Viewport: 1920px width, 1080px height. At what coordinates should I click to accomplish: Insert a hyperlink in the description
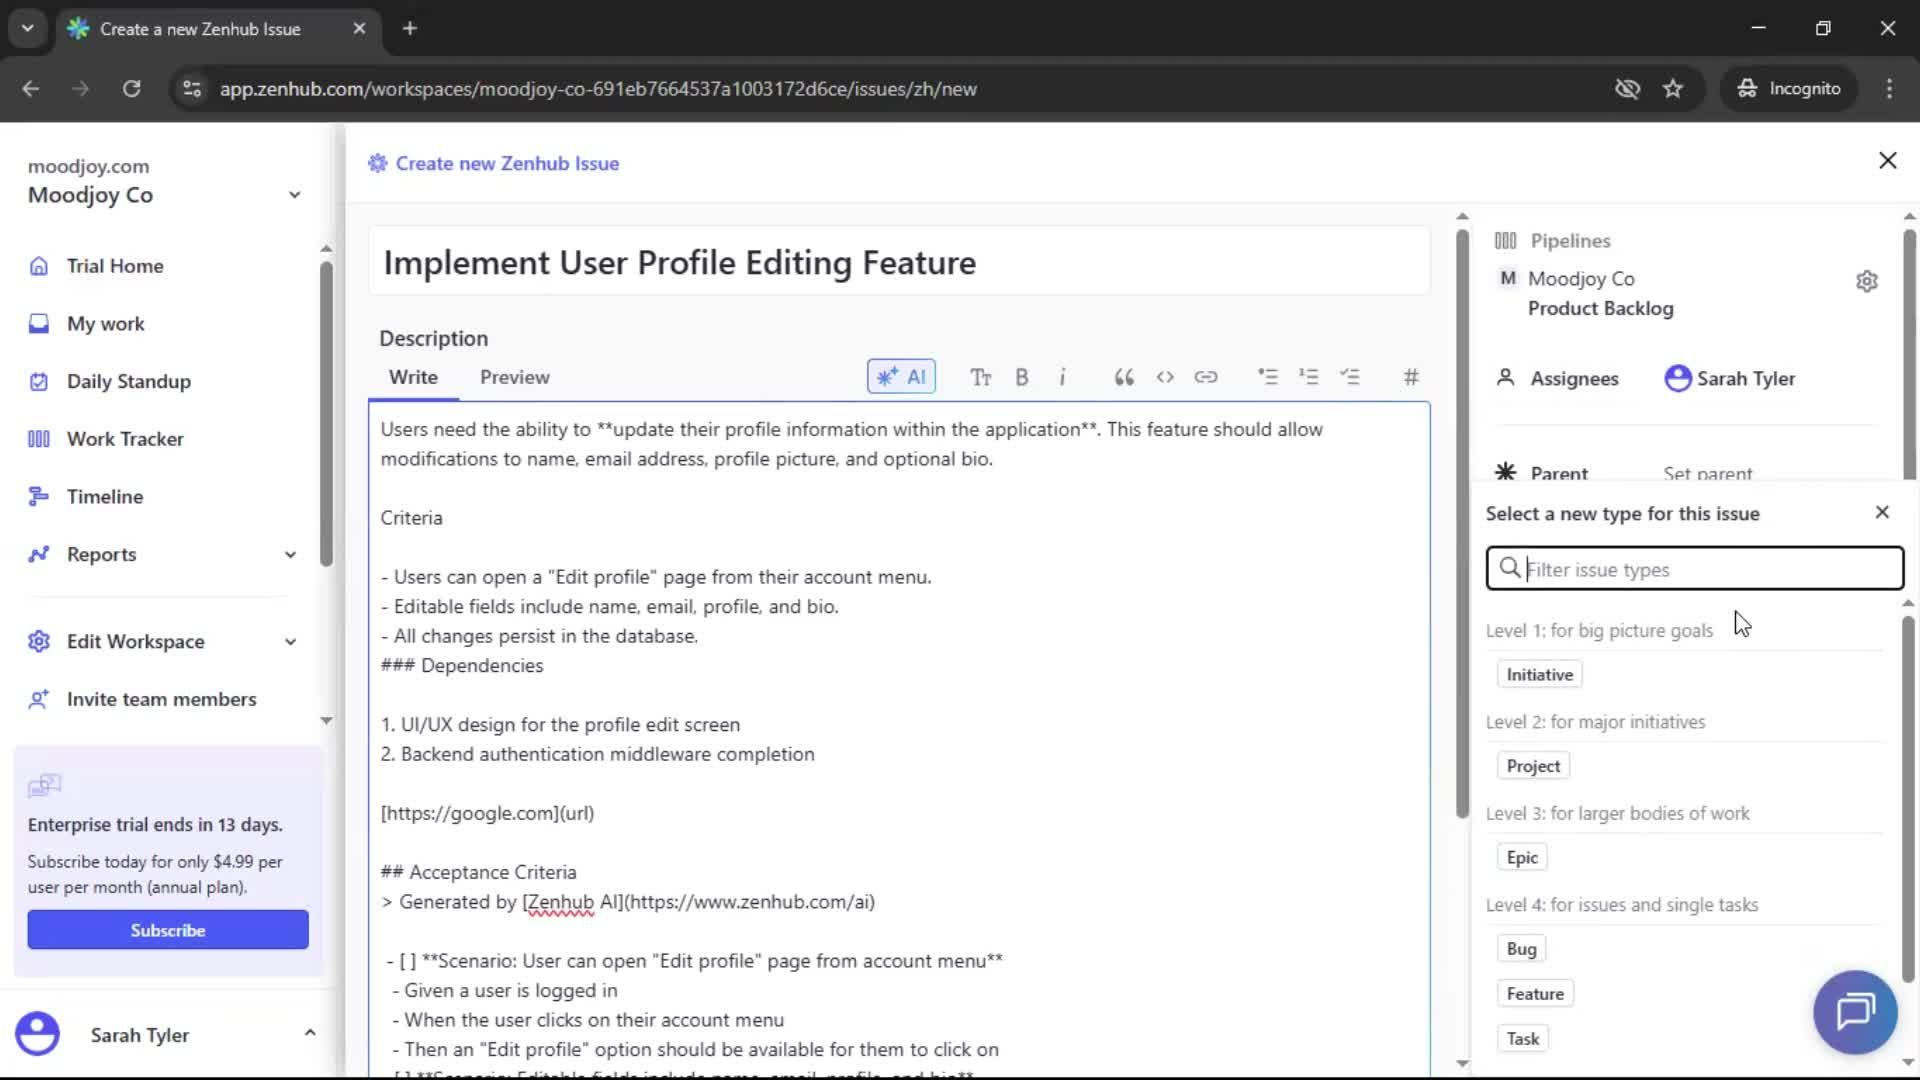pos(1207,377)
